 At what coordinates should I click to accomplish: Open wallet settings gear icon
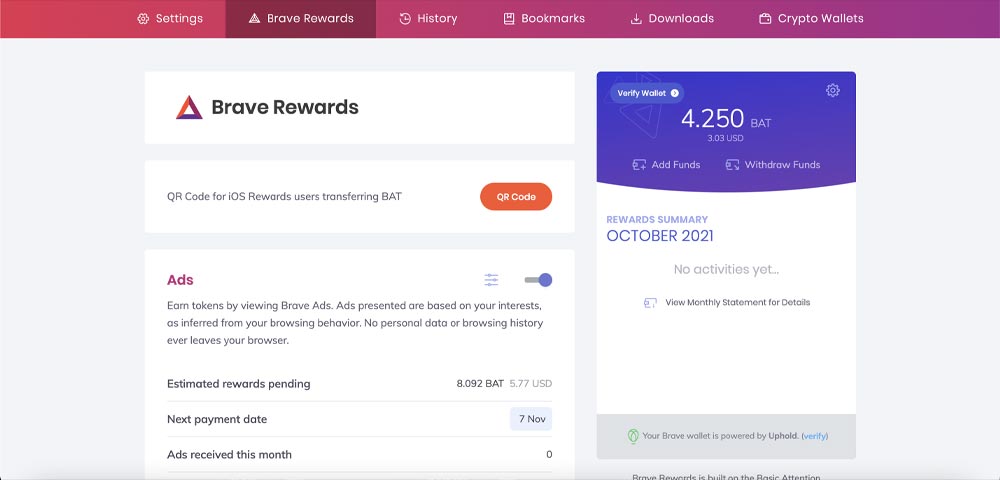point(832,91)
